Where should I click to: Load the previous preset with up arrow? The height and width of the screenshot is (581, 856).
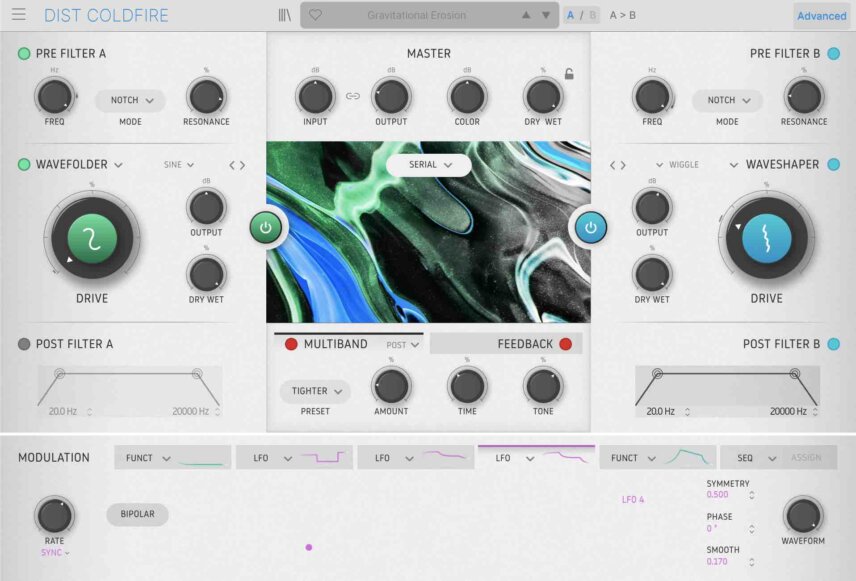tap(526, 15)
